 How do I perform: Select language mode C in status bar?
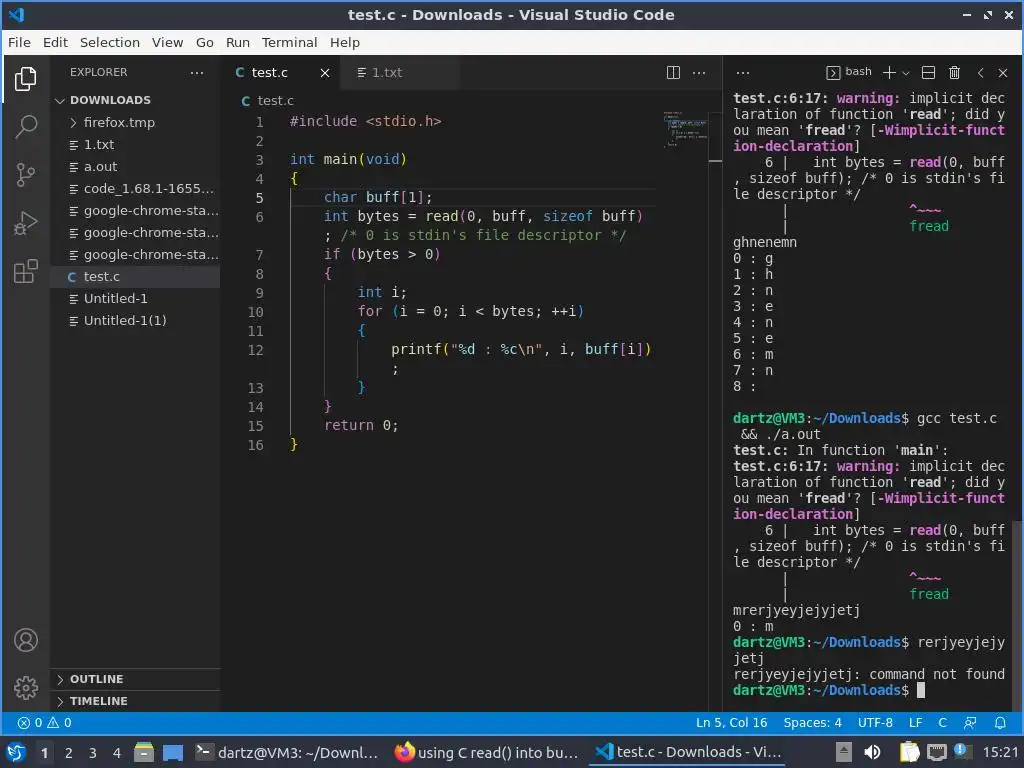942,723
